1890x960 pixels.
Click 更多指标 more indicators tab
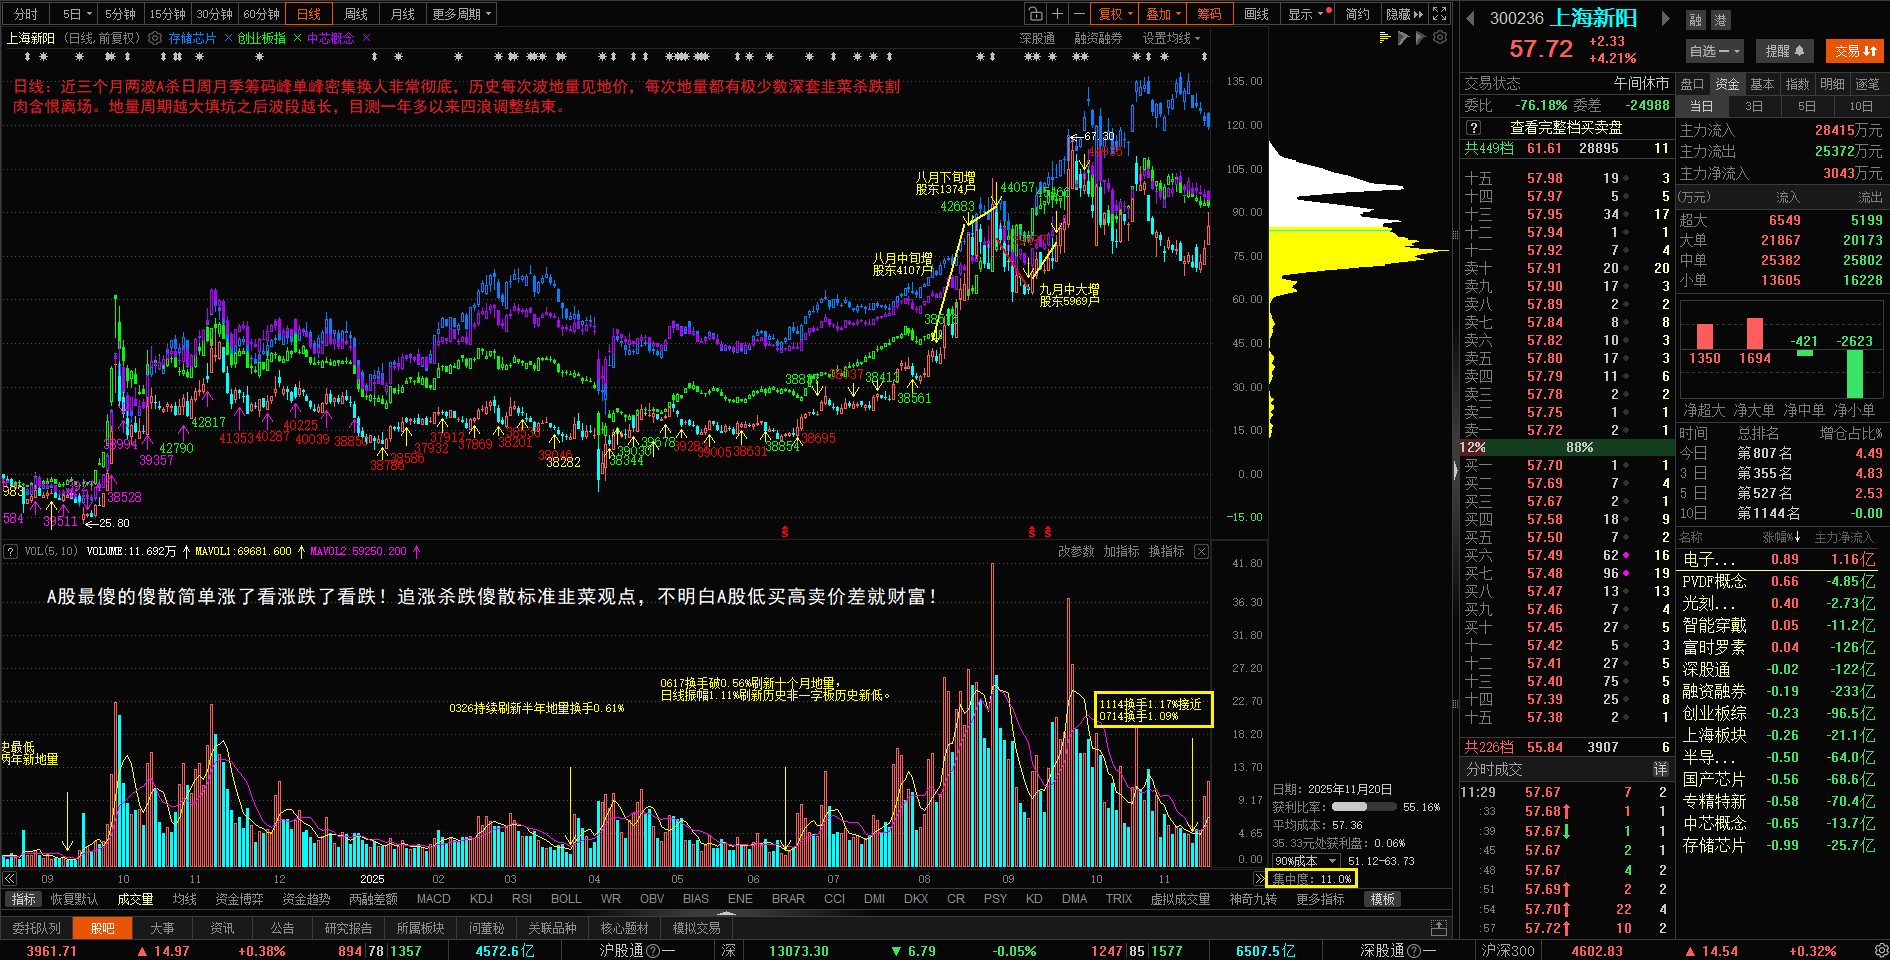[1320, 899]
